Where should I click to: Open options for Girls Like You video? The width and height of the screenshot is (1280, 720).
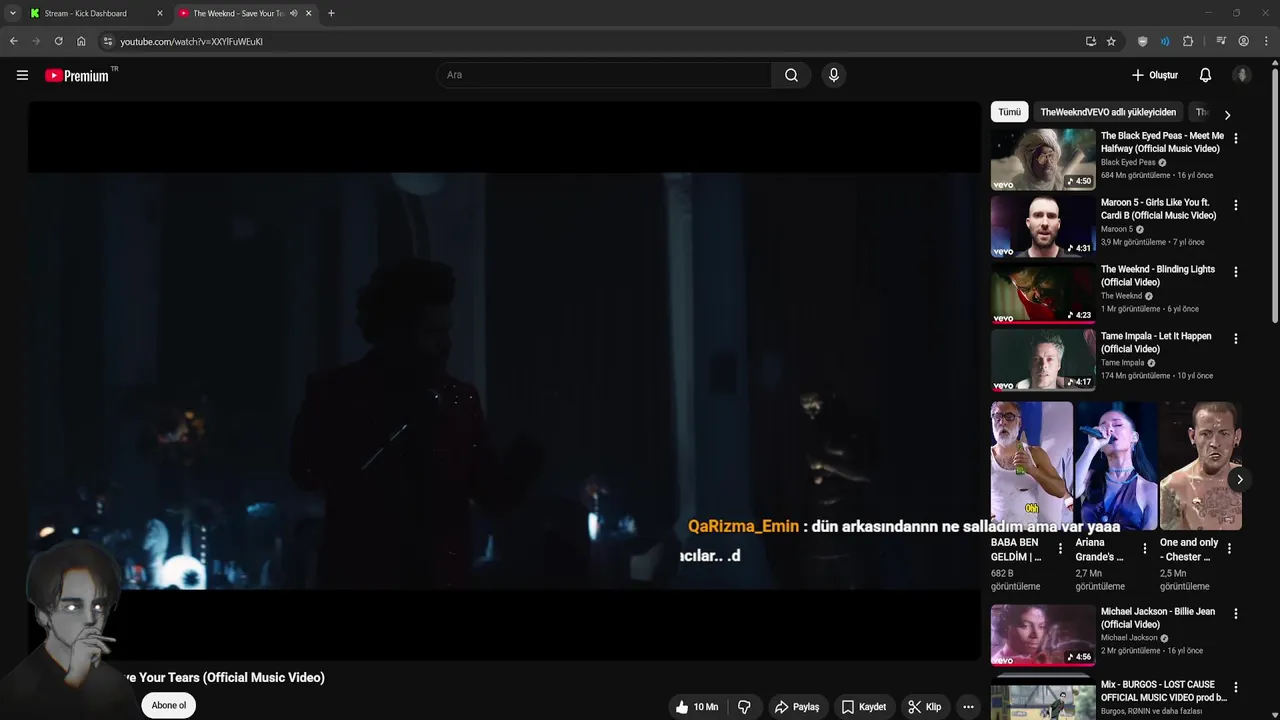tap(1236, 205)
